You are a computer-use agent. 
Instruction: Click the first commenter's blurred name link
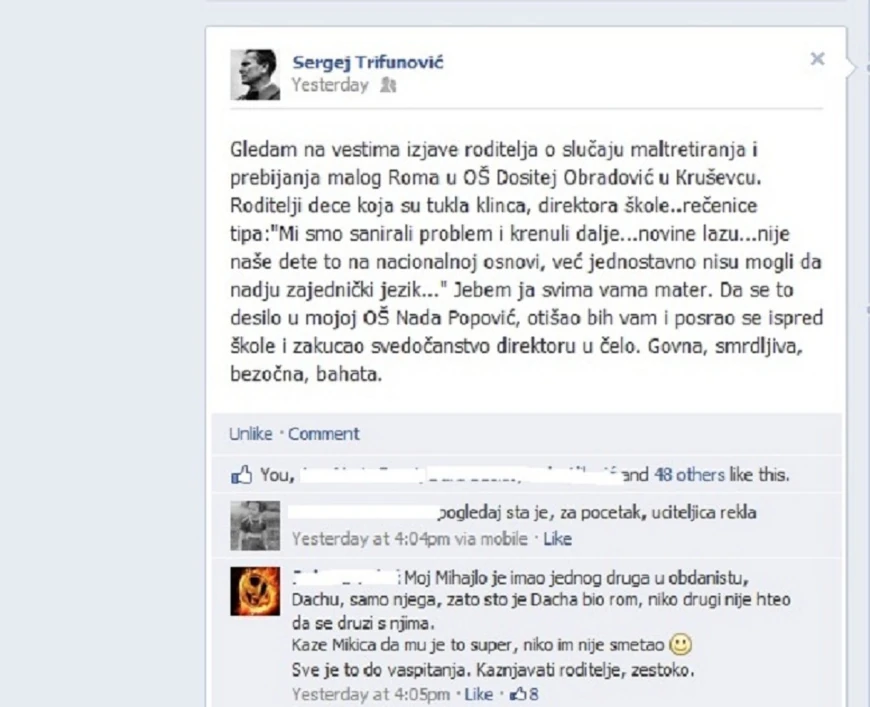363,512
